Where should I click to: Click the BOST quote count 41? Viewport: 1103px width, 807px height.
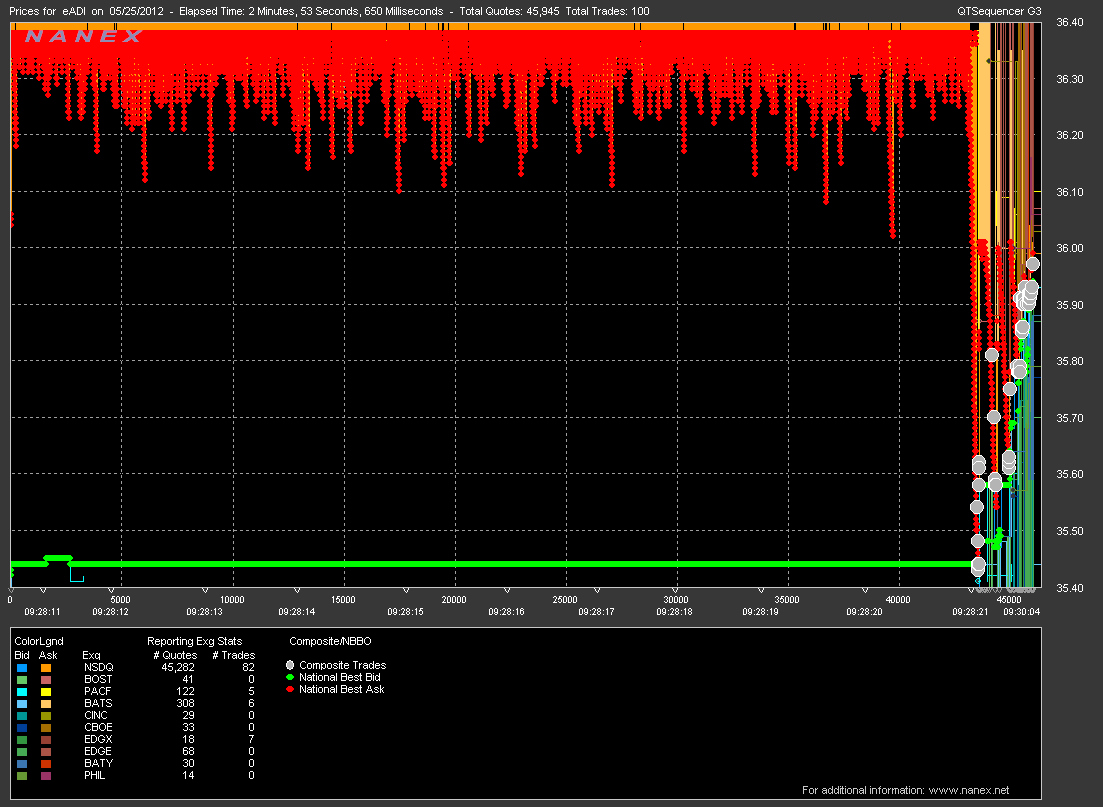(188, 679)
